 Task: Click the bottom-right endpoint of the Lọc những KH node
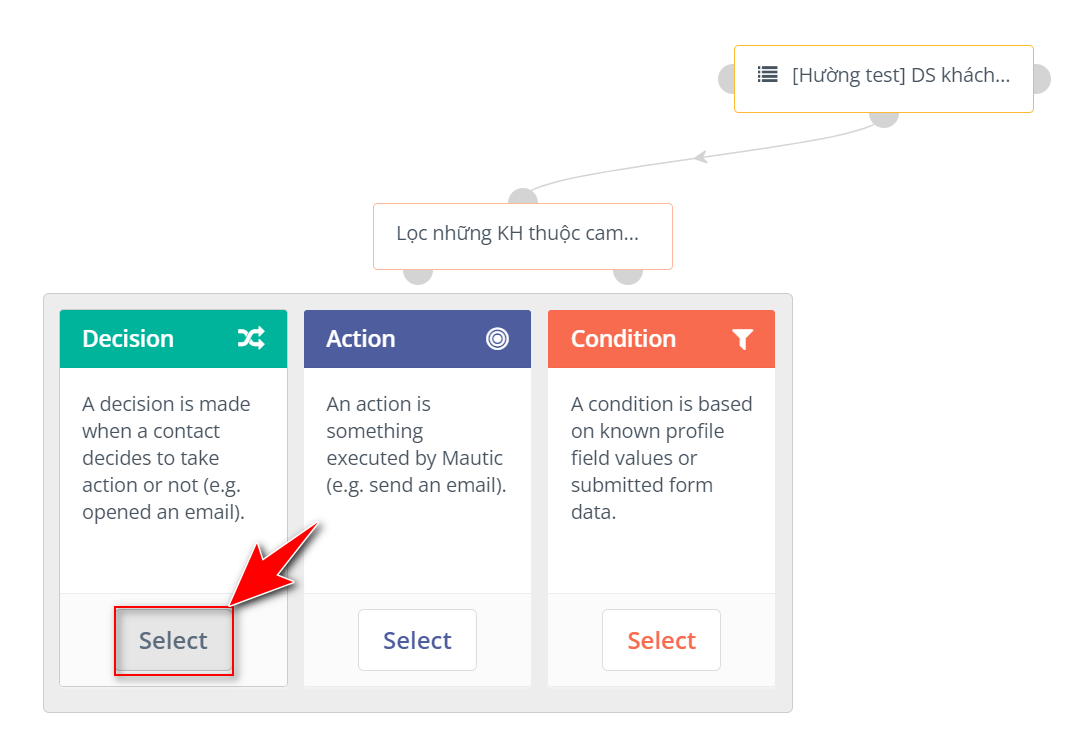pos(627,274)
